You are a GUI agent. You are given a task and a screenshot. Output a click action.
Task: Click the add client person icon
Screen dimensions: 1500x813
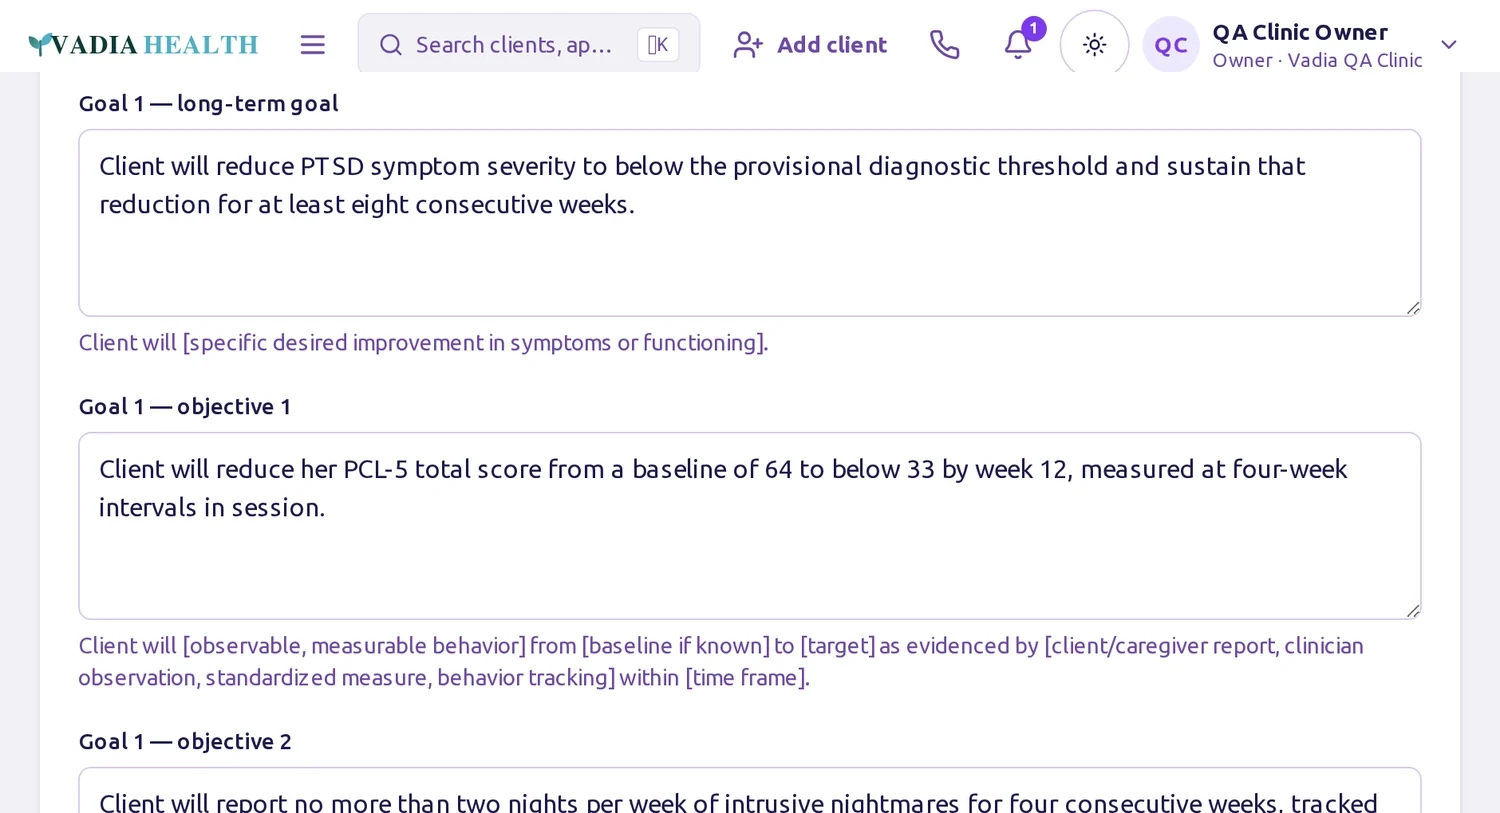[748, 45]
